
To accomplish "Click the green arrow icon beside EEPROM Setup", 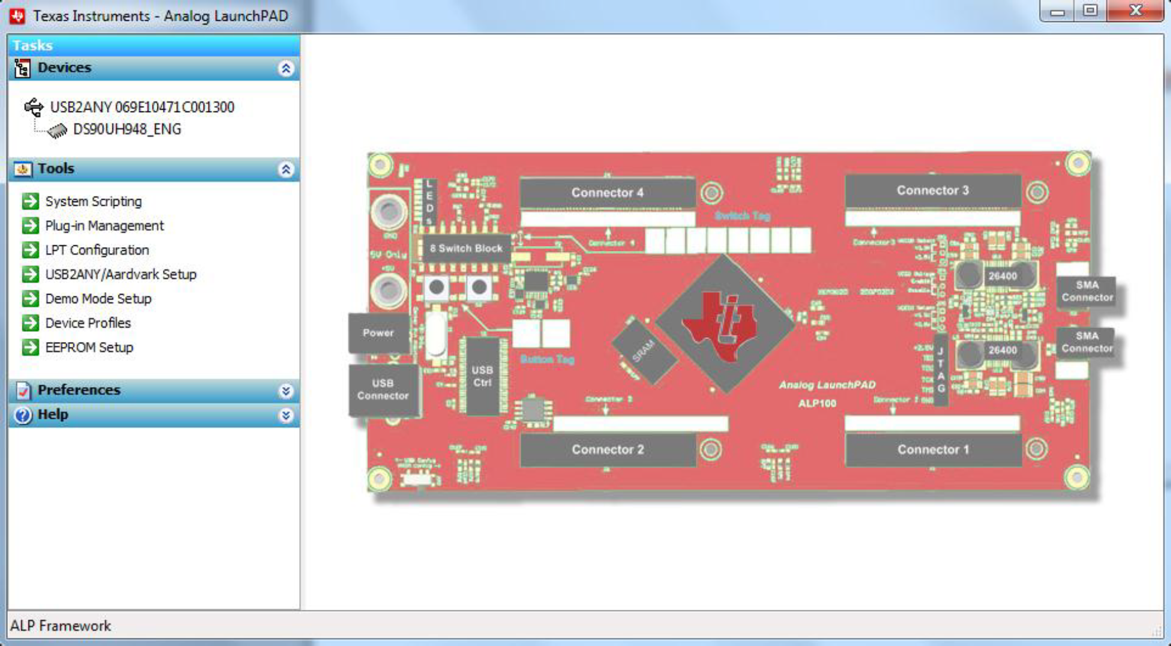I will pos(30,347).
